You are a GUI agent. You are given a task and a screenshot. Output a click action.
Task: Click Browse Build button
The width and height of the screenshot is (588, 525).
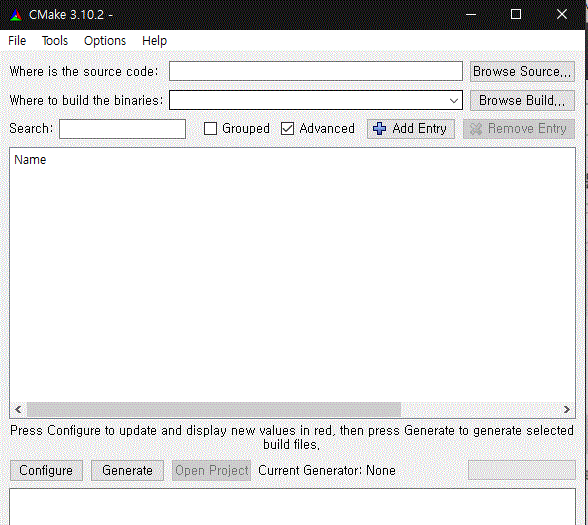pos(522,100)
